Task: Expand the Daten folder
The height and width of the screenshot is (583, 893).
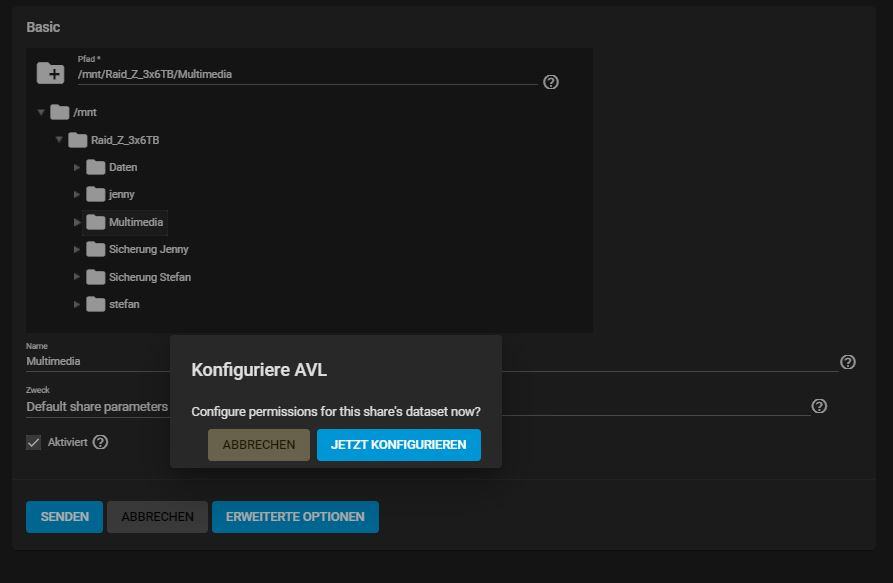Action: (77, 167)
